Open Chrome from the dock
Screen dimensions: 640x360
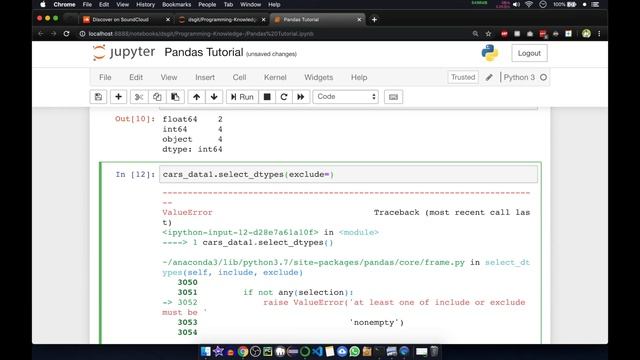tap(243, 351)
